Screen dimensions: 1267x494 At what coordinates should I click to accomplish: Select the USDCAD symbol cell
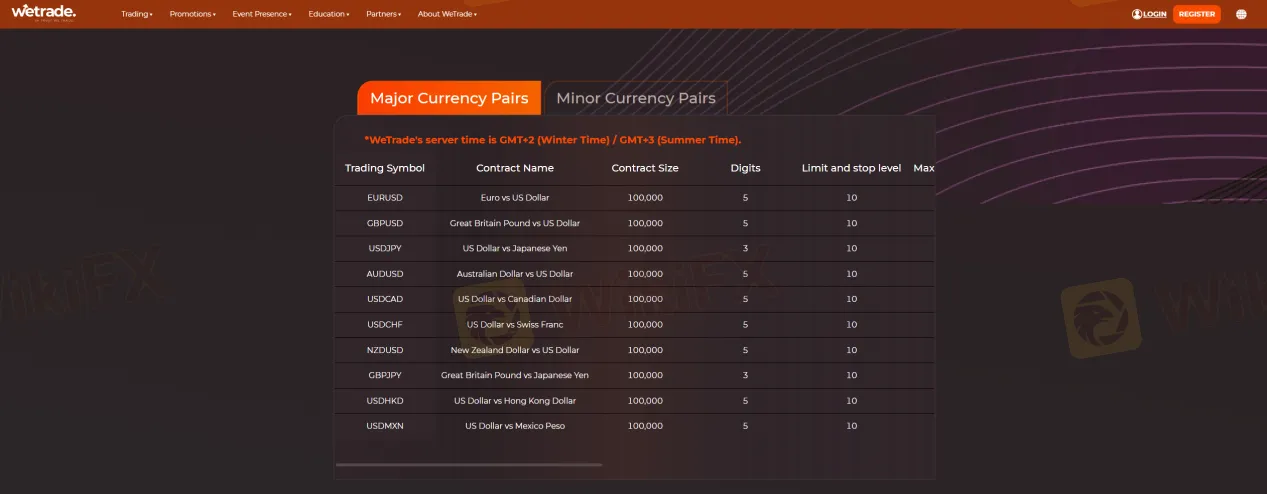pos(385,299)
